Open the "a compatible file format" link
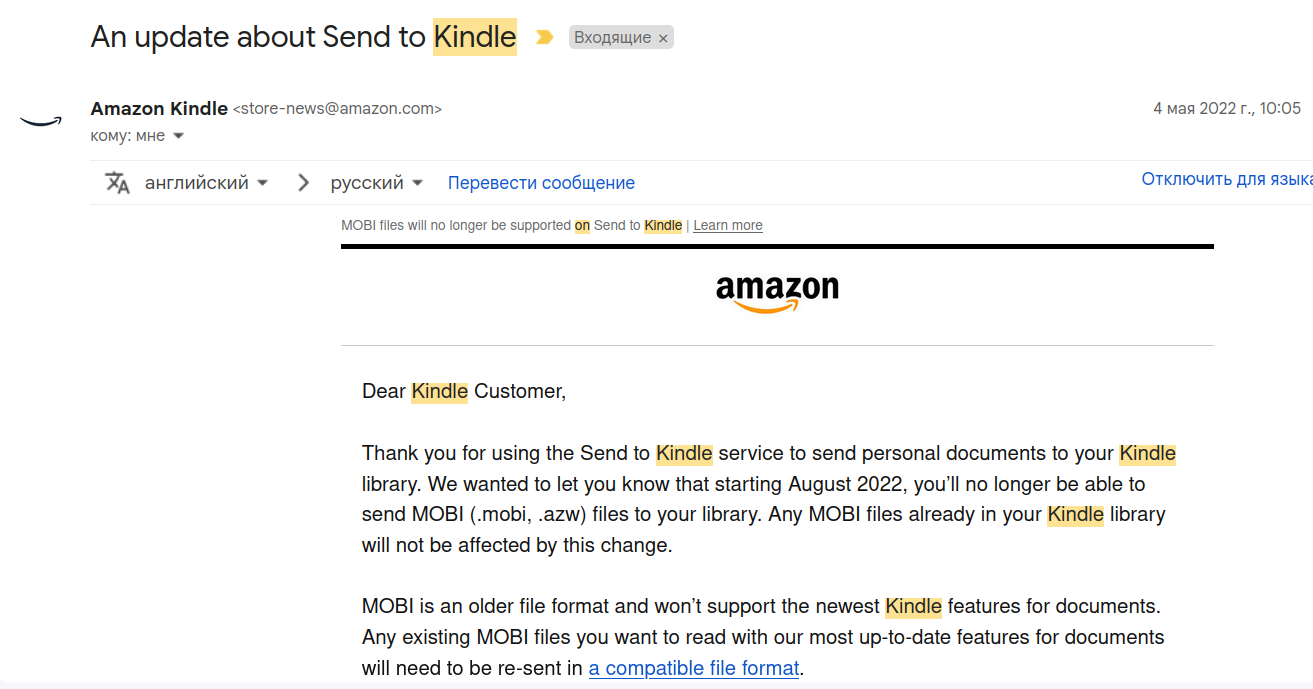 (x=694, y=668)
